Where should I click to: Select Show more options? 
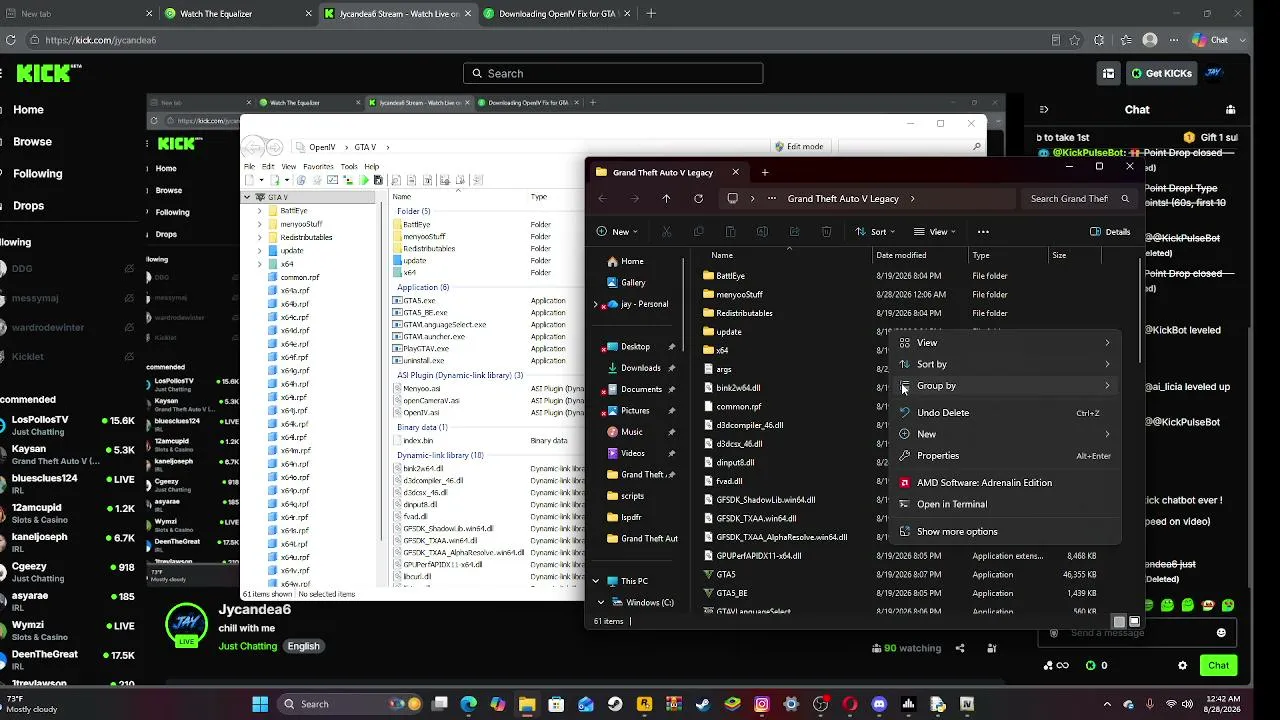[1005, 532]
